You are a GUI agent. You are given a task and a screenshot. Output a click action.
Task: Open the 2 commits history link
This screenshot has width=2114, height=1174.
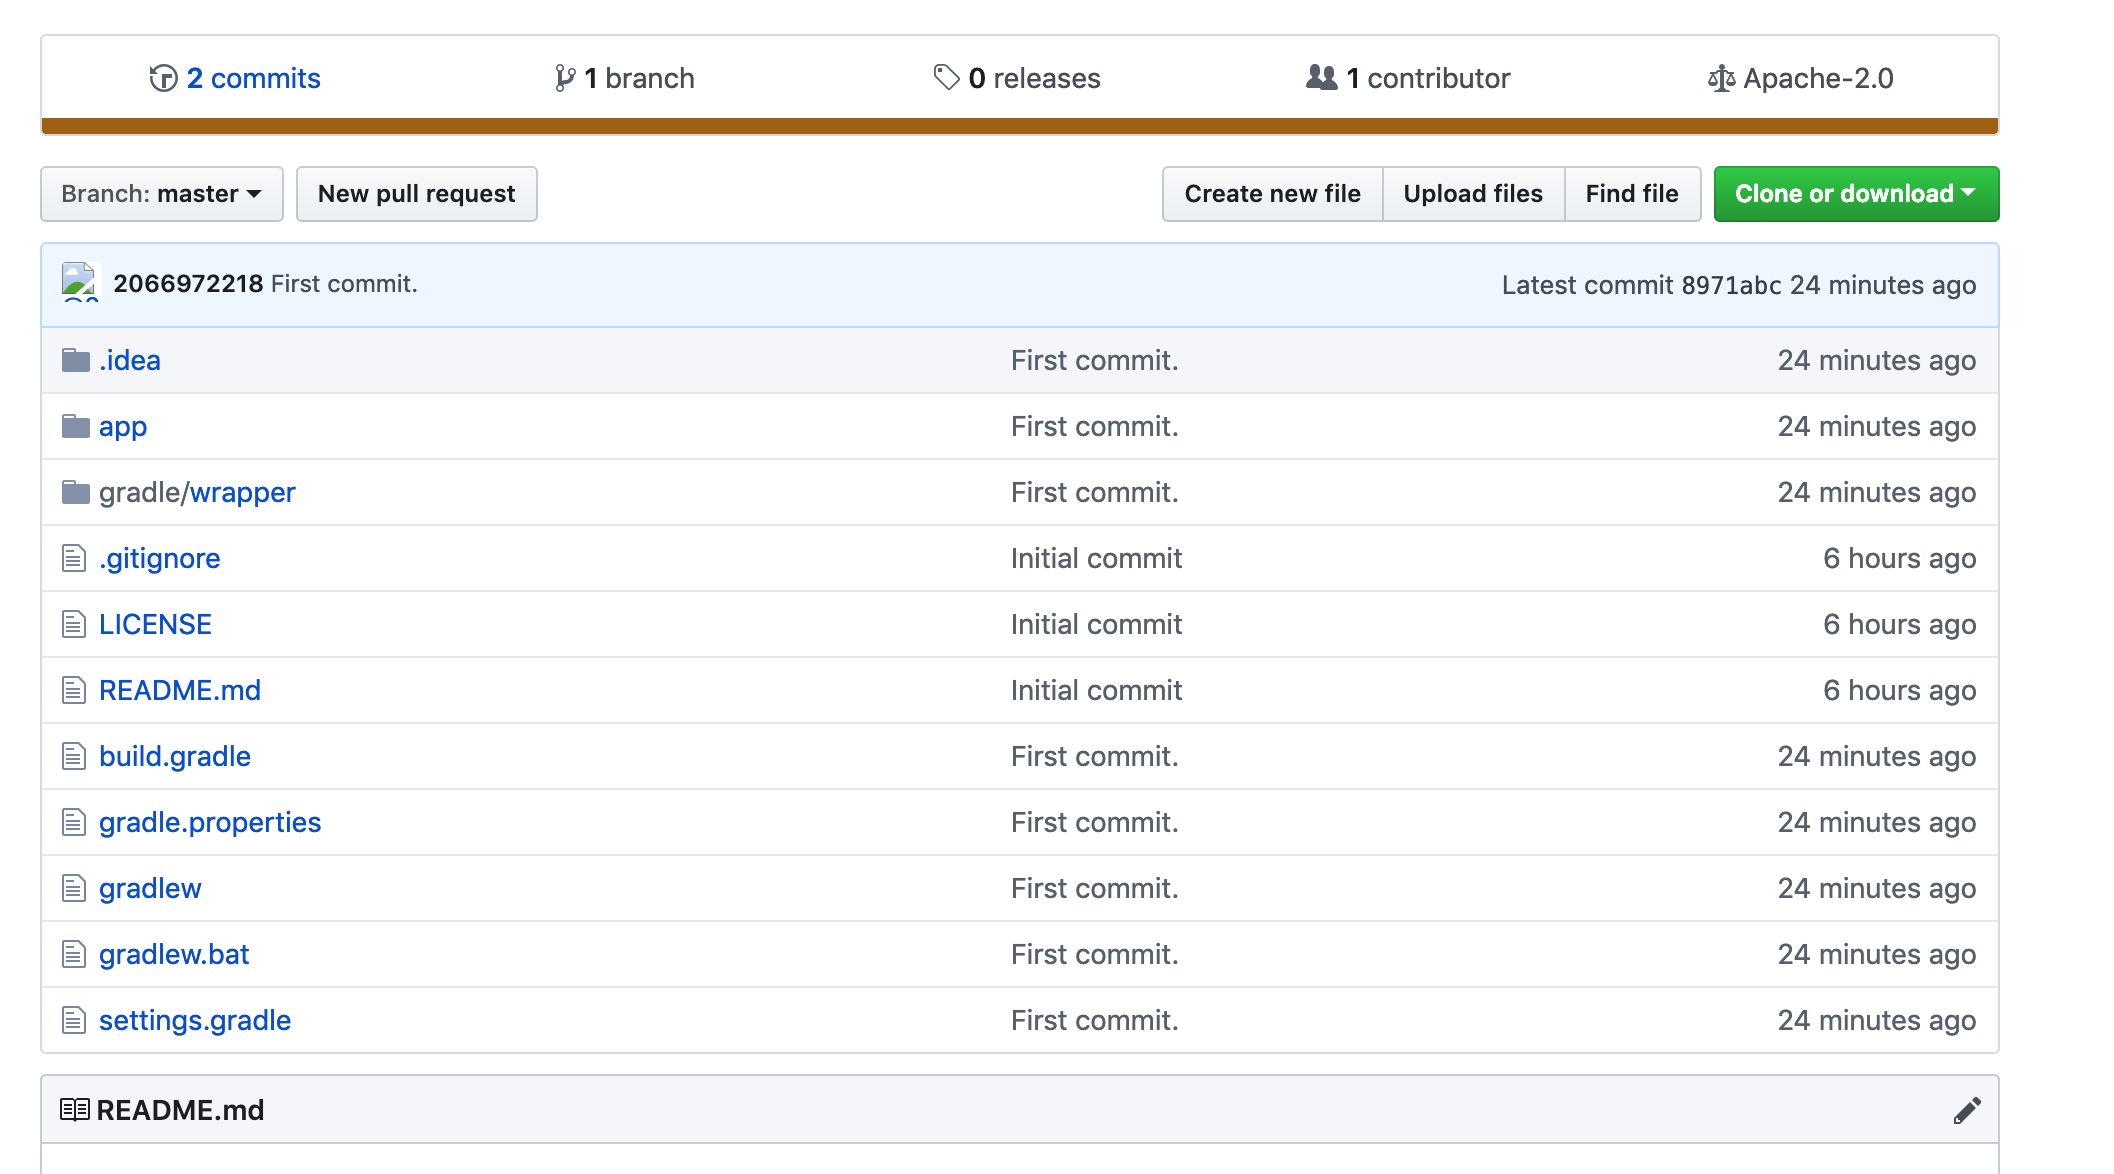point(235,78)
